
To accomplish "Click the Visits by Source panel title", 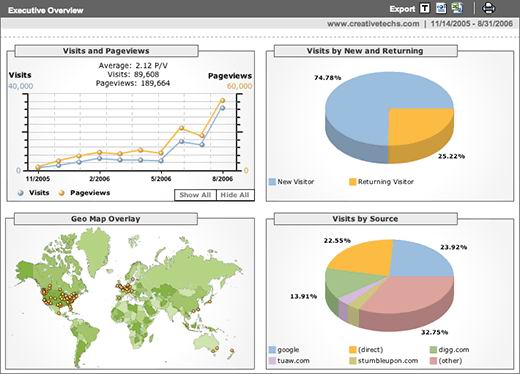I will (365, 219).
